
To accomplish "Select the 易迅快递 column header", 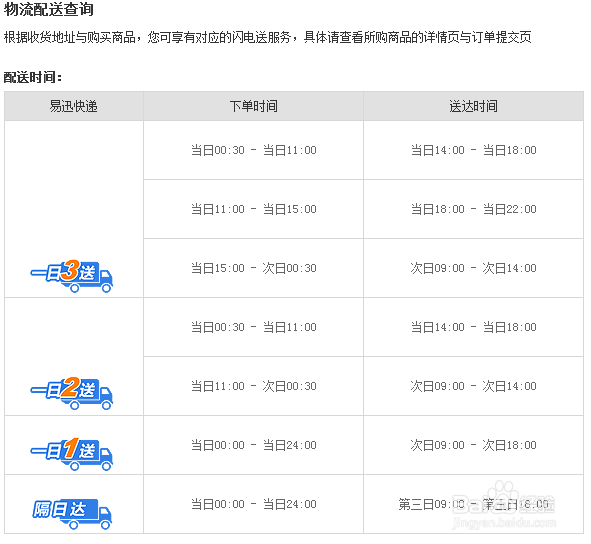I will [x=74, y=106].
